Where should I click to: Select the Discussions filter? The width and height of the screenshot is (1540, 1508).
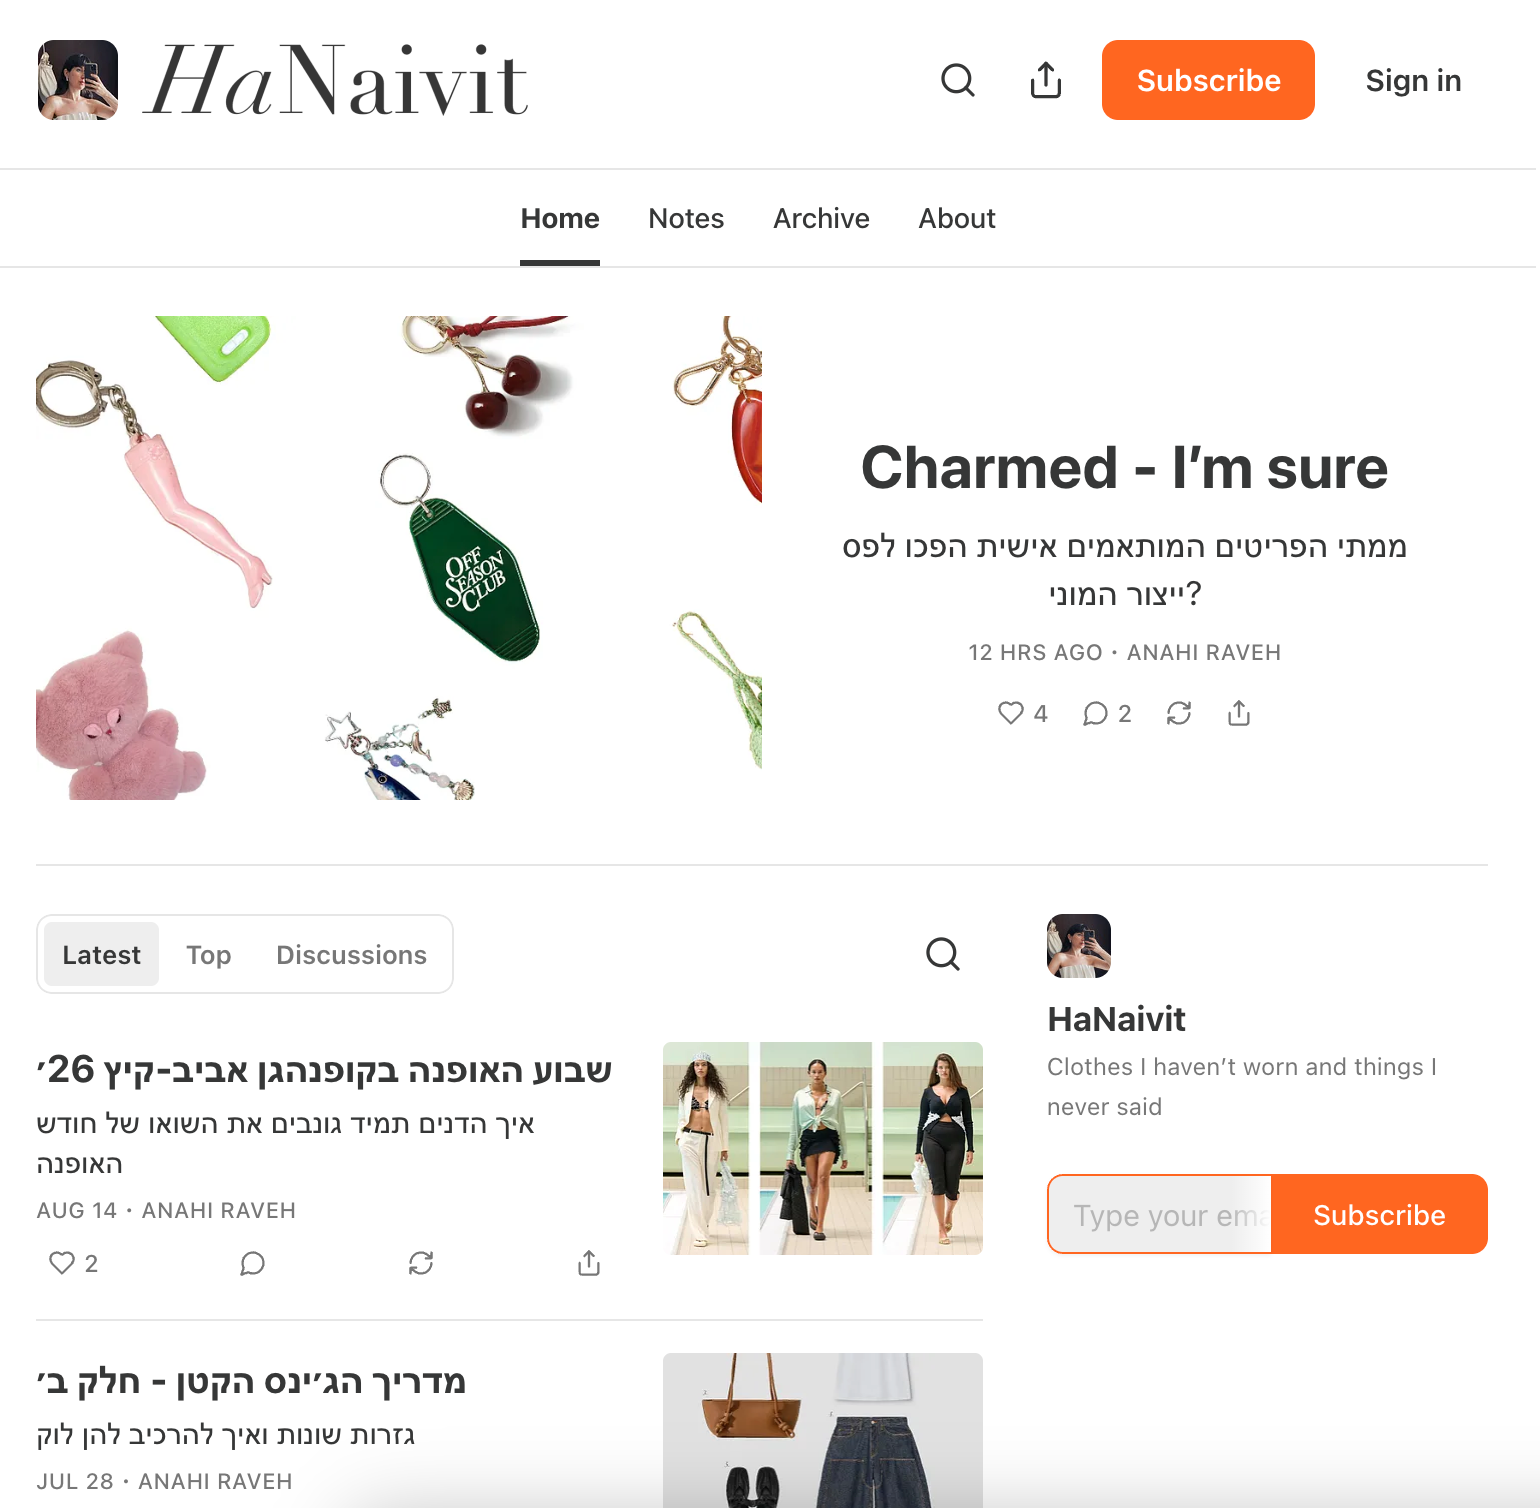pos(351,955)
